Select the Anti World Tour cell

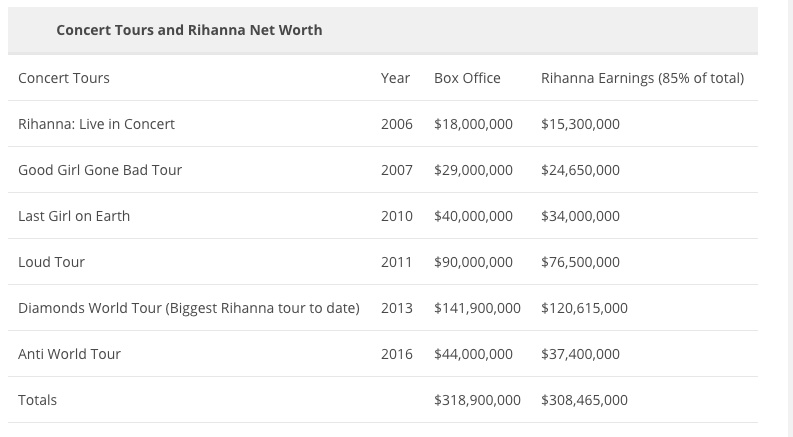[x=69, y=354]
